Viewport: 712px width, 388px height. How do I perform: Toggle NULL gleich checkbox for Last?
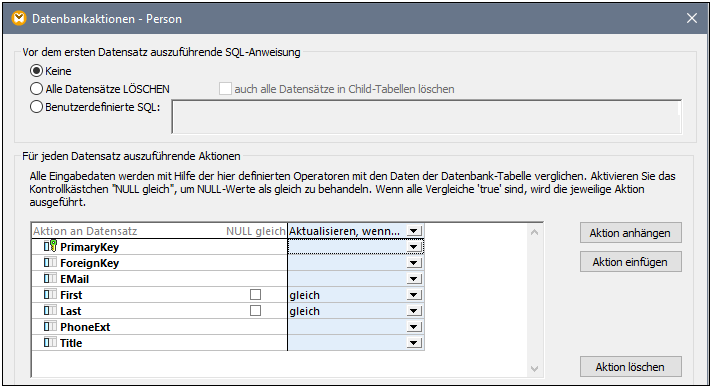pos(256,310)
